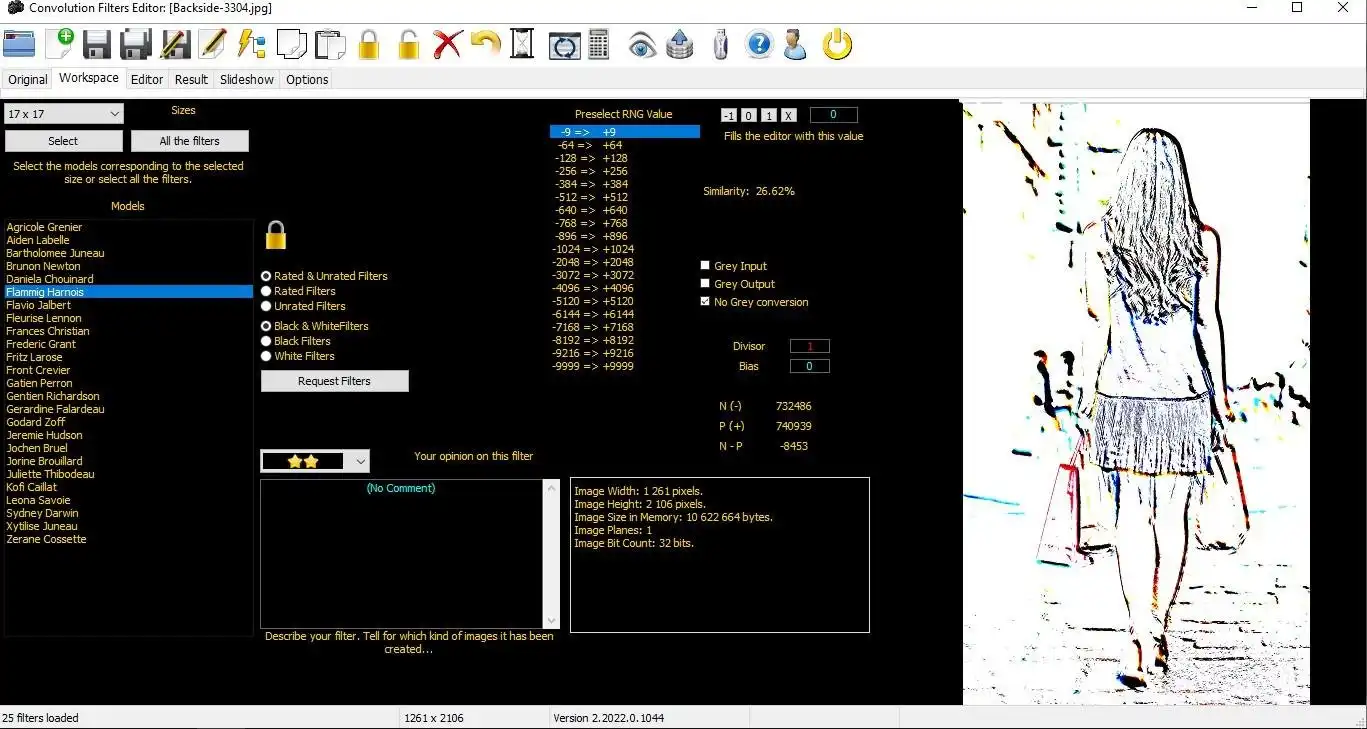Click the copy pages toolbar icon
Viewport: 1367px width, 729px height.
[291, 45]
